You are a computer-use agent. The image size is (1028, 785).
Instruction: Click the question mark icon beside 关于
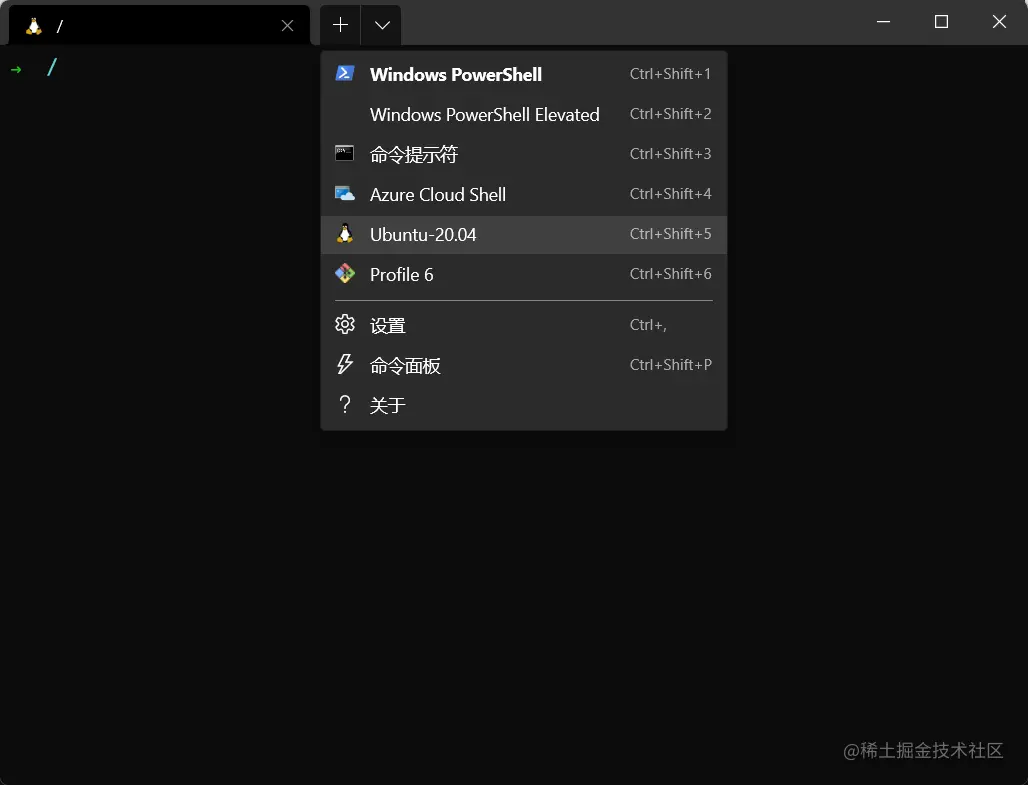(x=345, y=404)
